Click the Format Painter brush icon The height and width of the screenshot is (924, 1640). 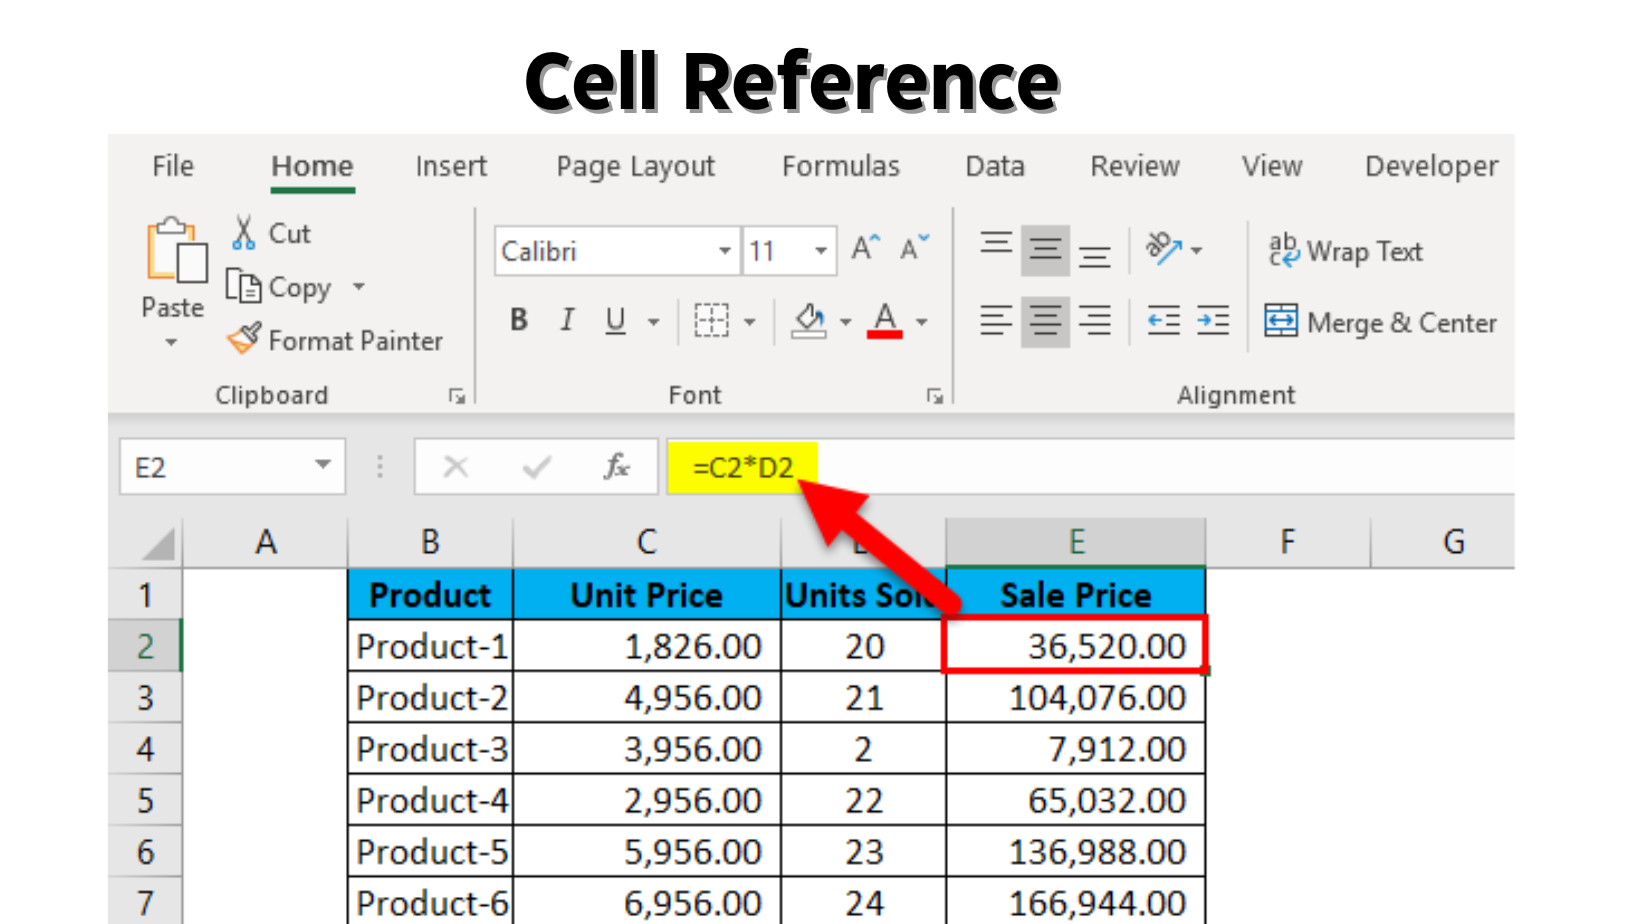(244, 339)
